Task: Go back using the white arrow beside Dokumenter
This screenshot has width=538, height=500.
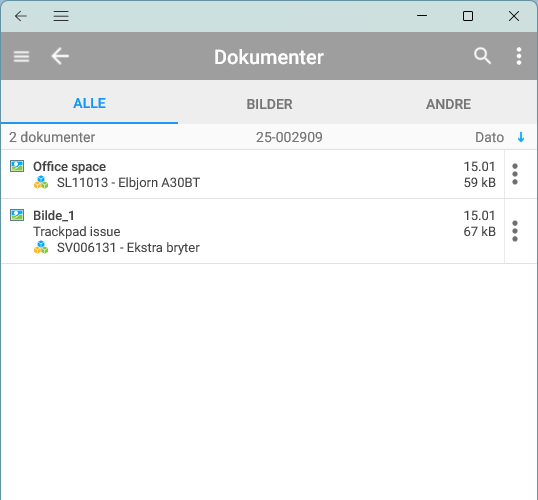Action: coord(60,56)
